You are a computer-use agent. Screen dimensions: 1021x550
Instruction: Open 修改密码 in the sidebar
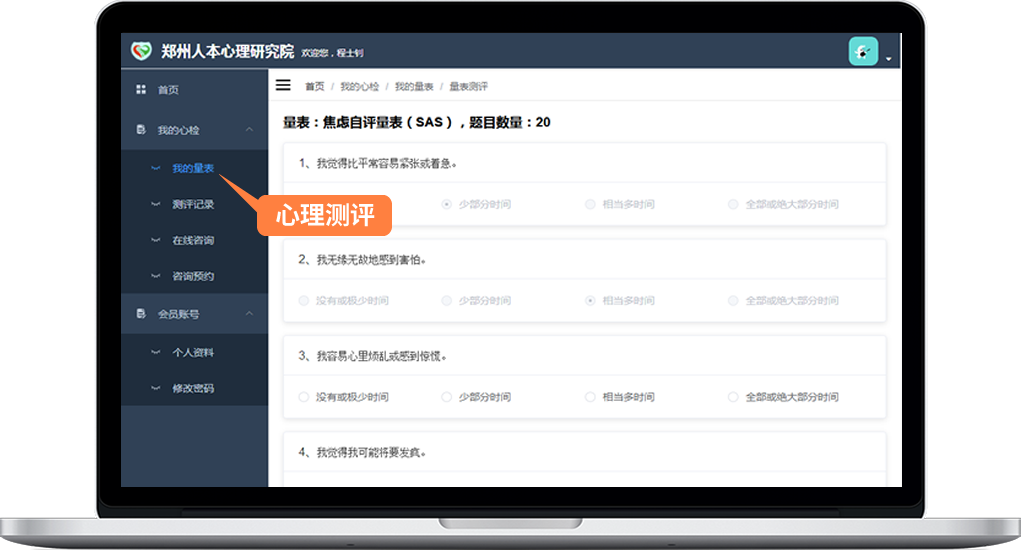tap(193, 388)
